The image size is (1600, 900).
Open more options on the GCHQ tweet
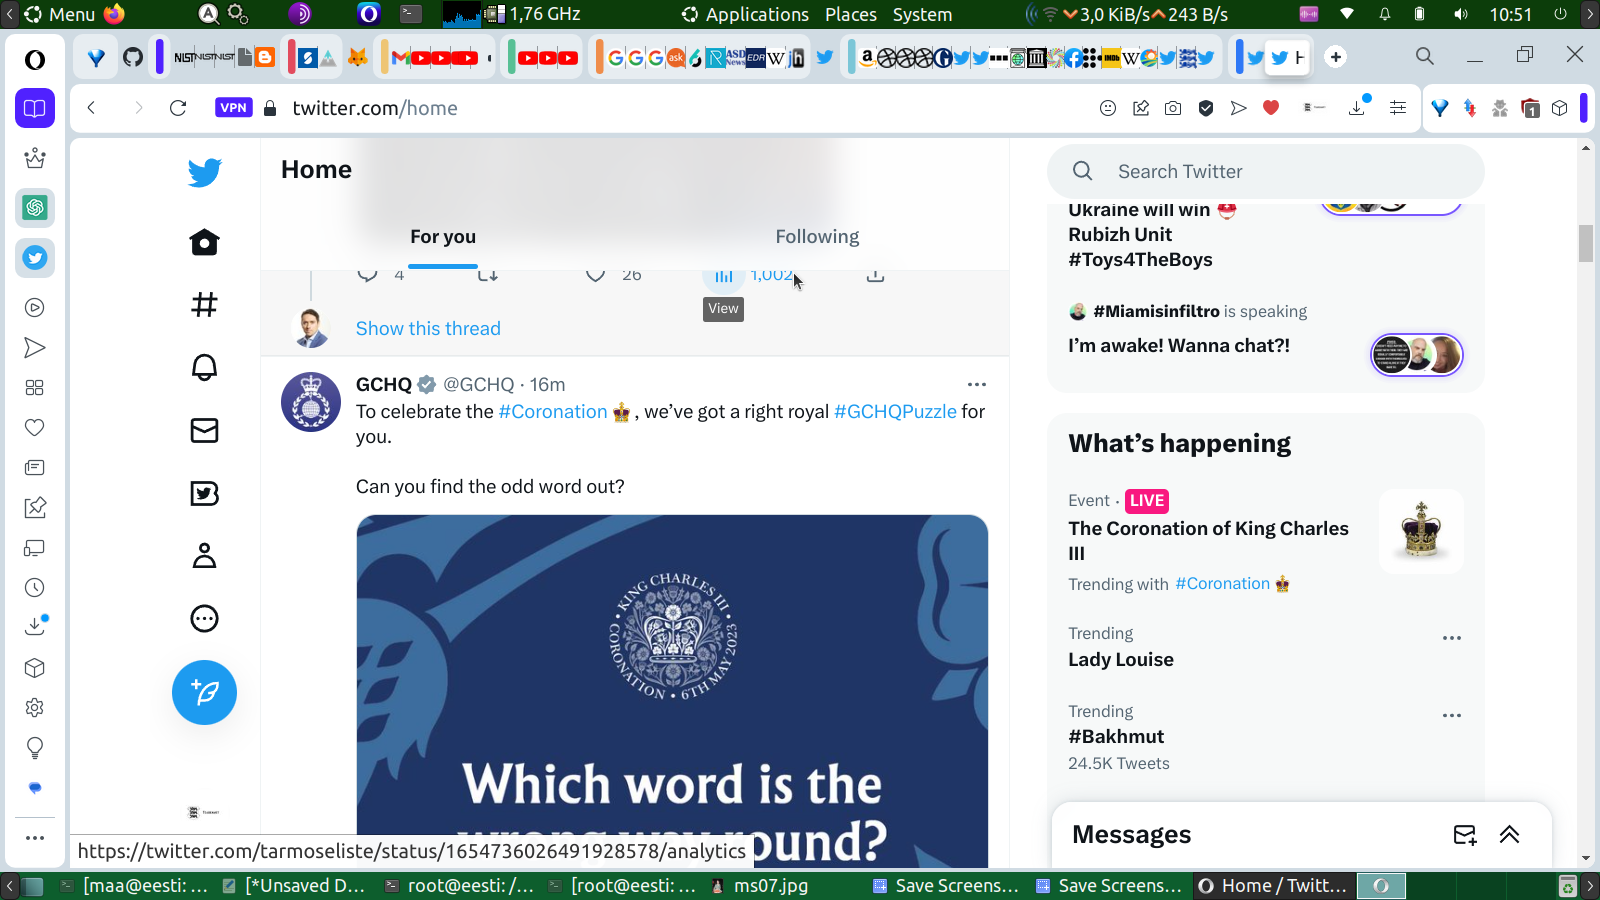point(977,384)
